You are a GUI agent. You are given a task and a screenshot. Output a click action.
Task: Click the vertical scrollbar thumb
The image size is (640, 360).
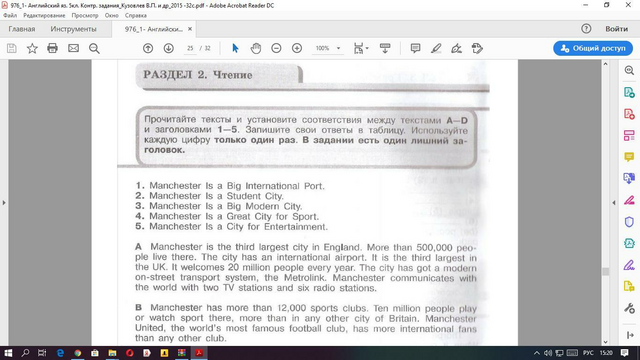605,272
